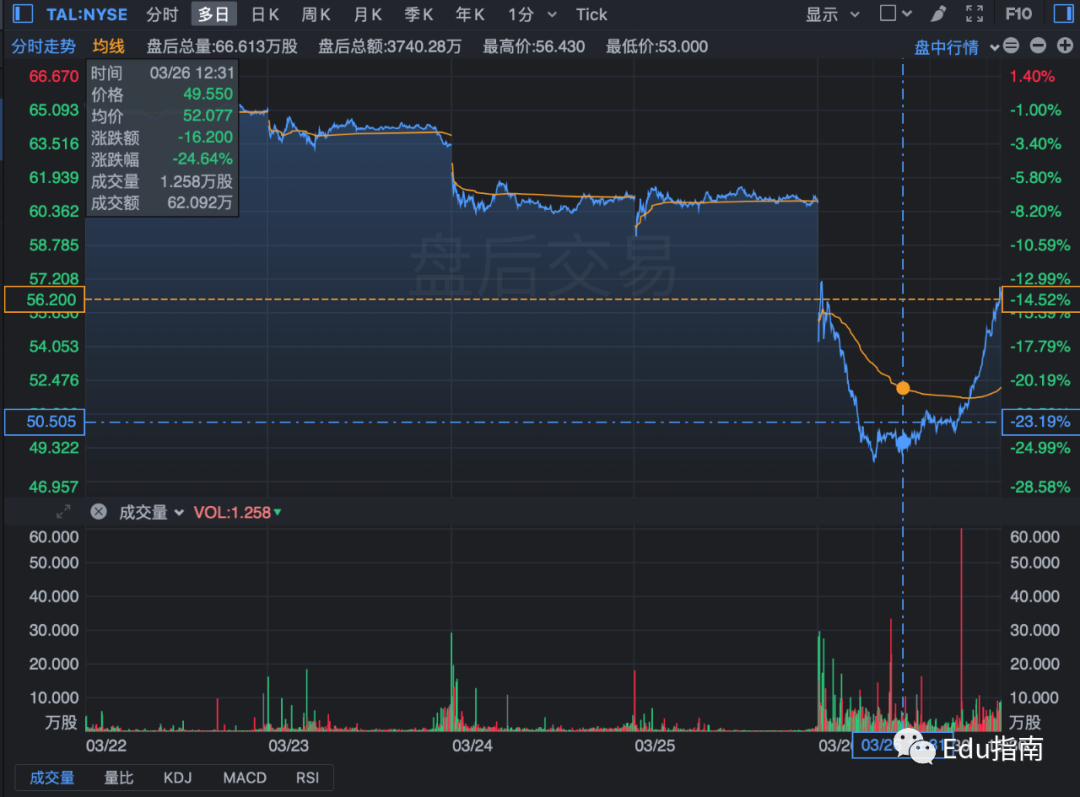Screen dimensions: 1080x797
Task: Select the RSI indicator tab
Action: pos(307,778)
